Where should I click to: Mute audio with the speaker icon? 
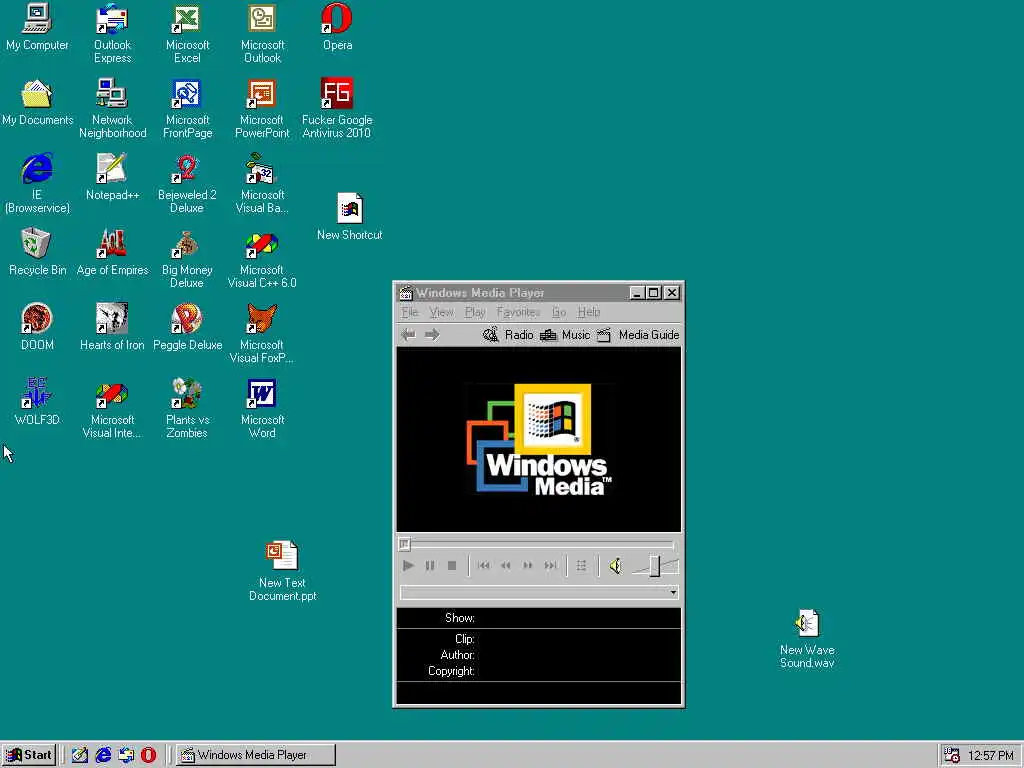[x=615, y=566]
